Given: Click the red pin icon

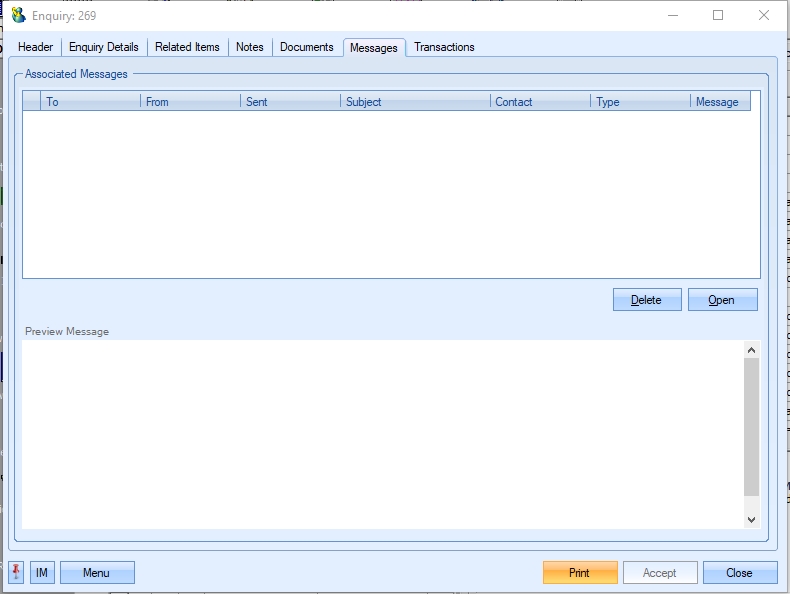Looking at the screenshot, I should [17, 572].
